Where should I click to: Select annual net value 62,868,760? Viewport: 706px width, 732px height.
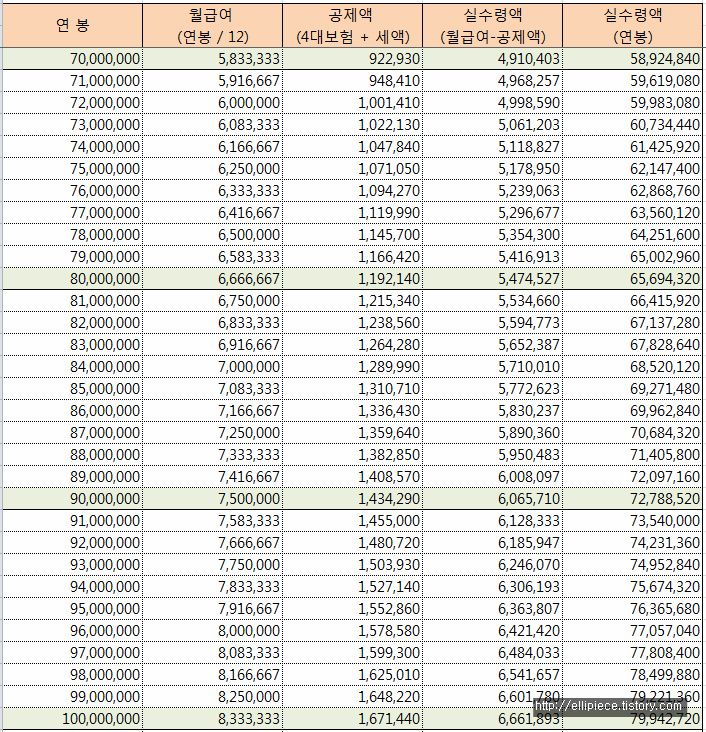[633, 190]
